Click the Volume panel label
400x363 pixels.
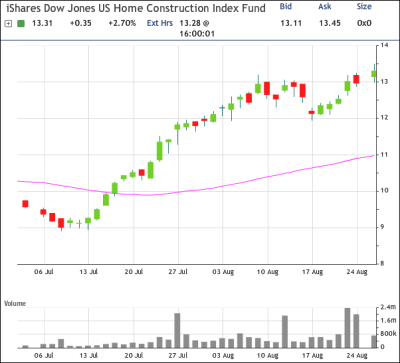click(15, 304)
